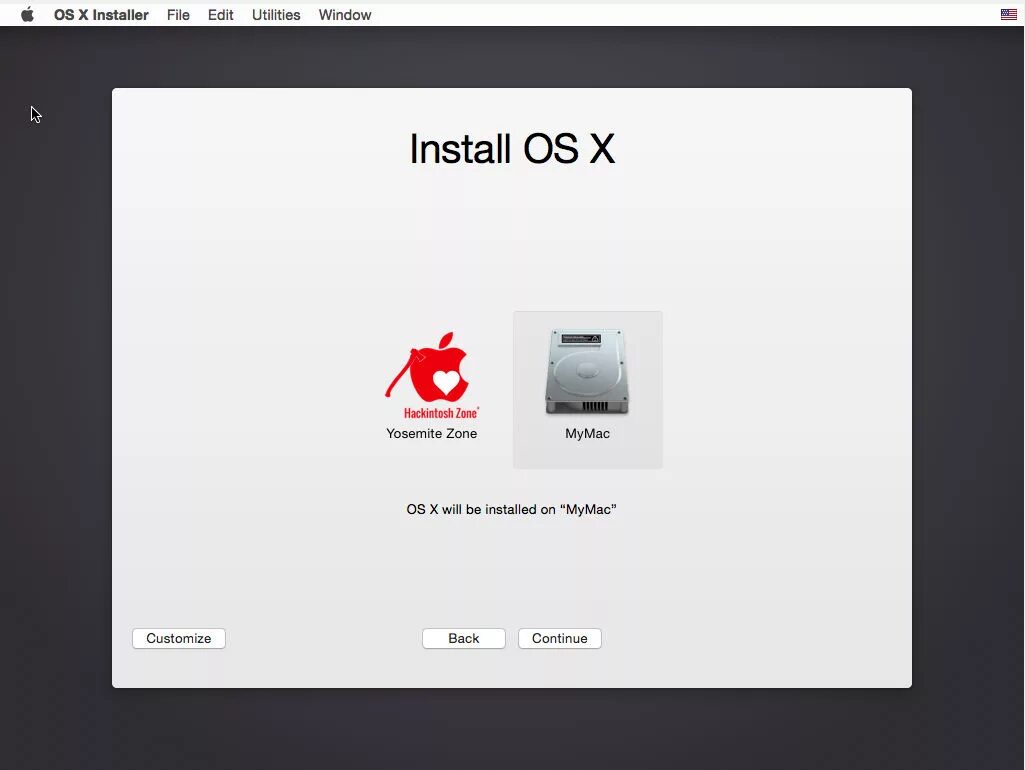Screen dimensions: 1025x770
Task: Open the OS X Installer menu
Action: (101, 14)
